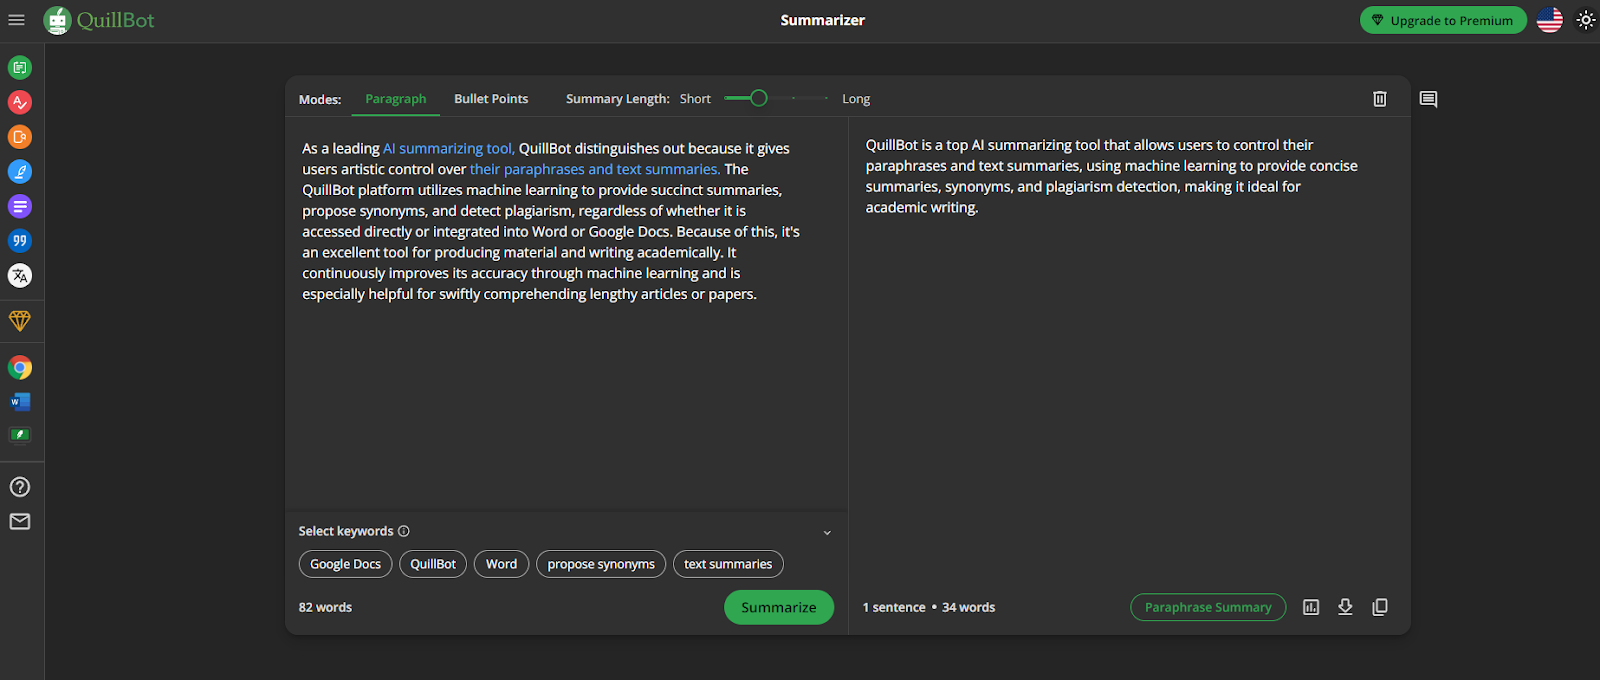This screenshot has height=680, width=1600.
Task: Open the feedback comment icon
Action: click(x=1428, y=99)
